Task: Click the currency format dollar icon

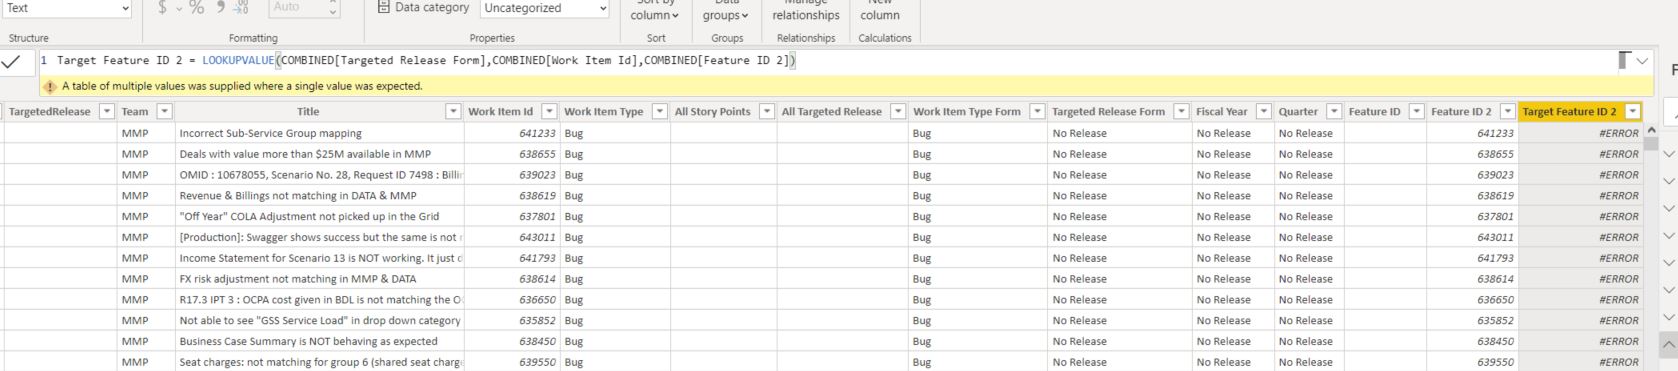Action: pos(162,7)
